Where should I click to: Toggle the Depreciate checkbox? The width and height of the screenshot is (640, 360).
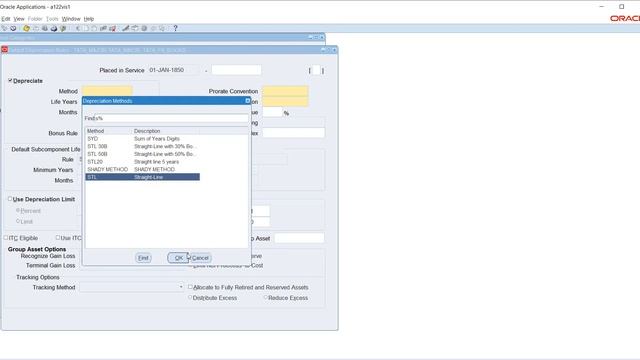10,80
